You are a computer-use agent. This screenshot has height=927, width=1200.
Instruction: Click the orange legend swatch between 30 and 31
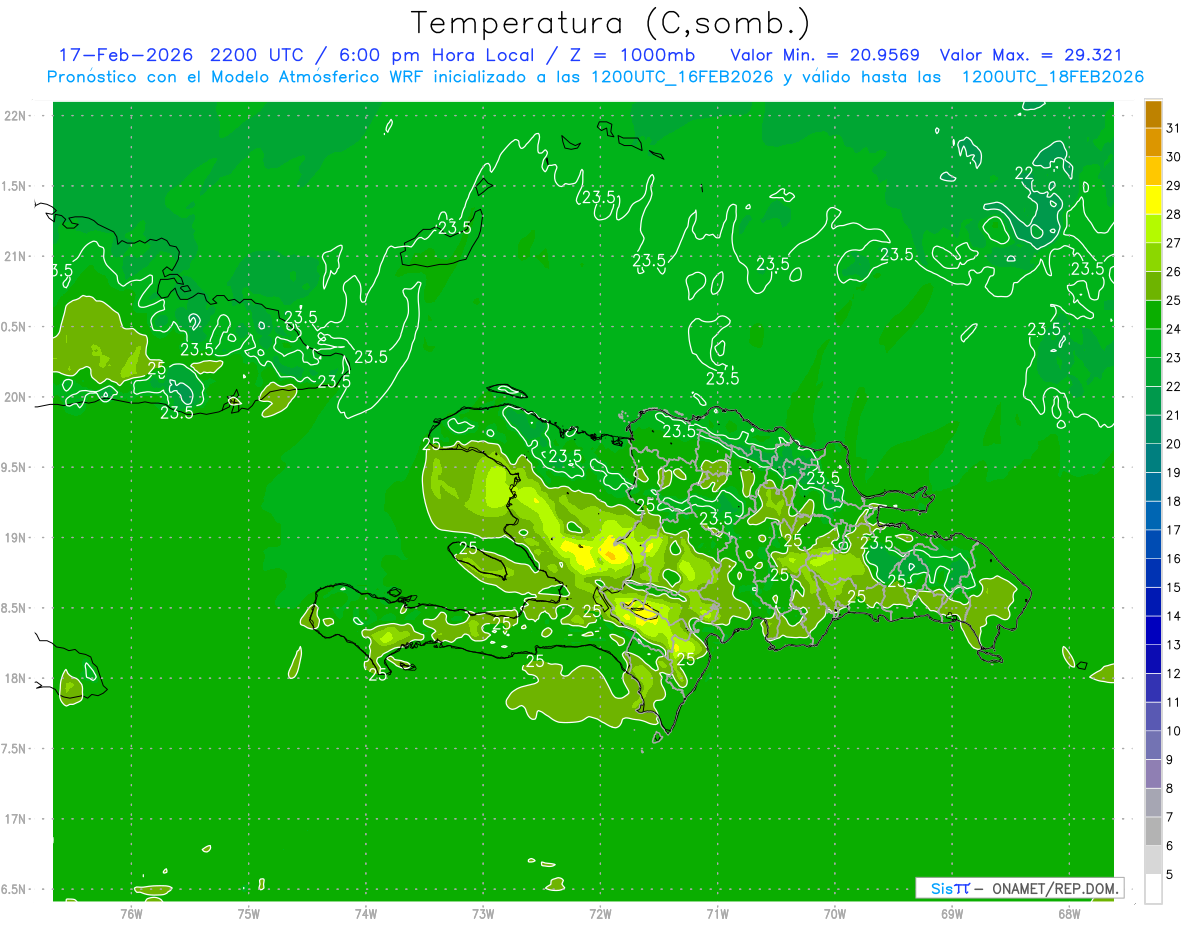coord(1153,143)
